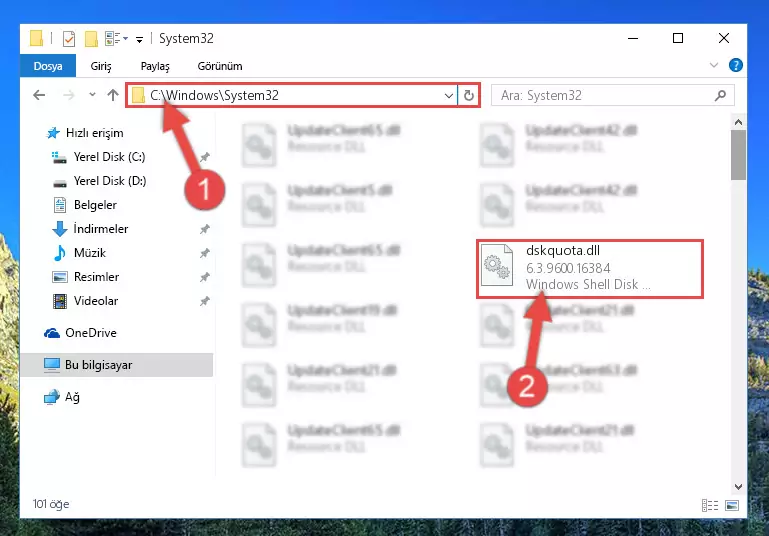Click the 101 öğe item count text
Screen dimensions: 769x536
(x=51, y=504)
